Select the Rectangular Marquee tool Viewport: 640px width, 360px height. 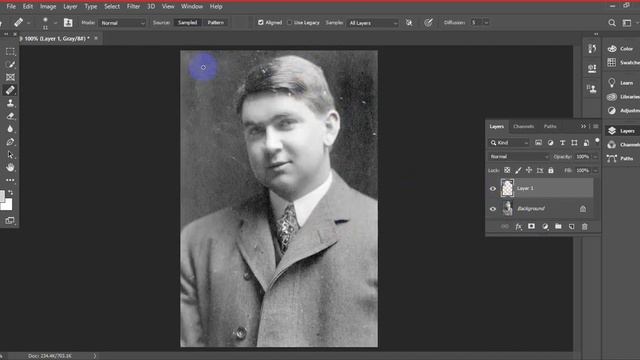[10, 51]
